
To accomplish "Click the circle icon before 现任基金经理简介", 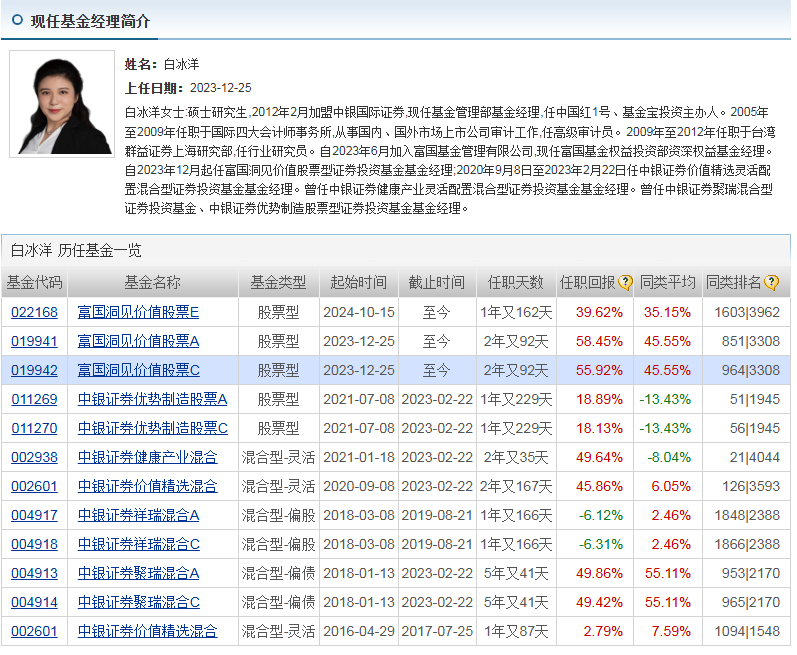I will point(17,20).
